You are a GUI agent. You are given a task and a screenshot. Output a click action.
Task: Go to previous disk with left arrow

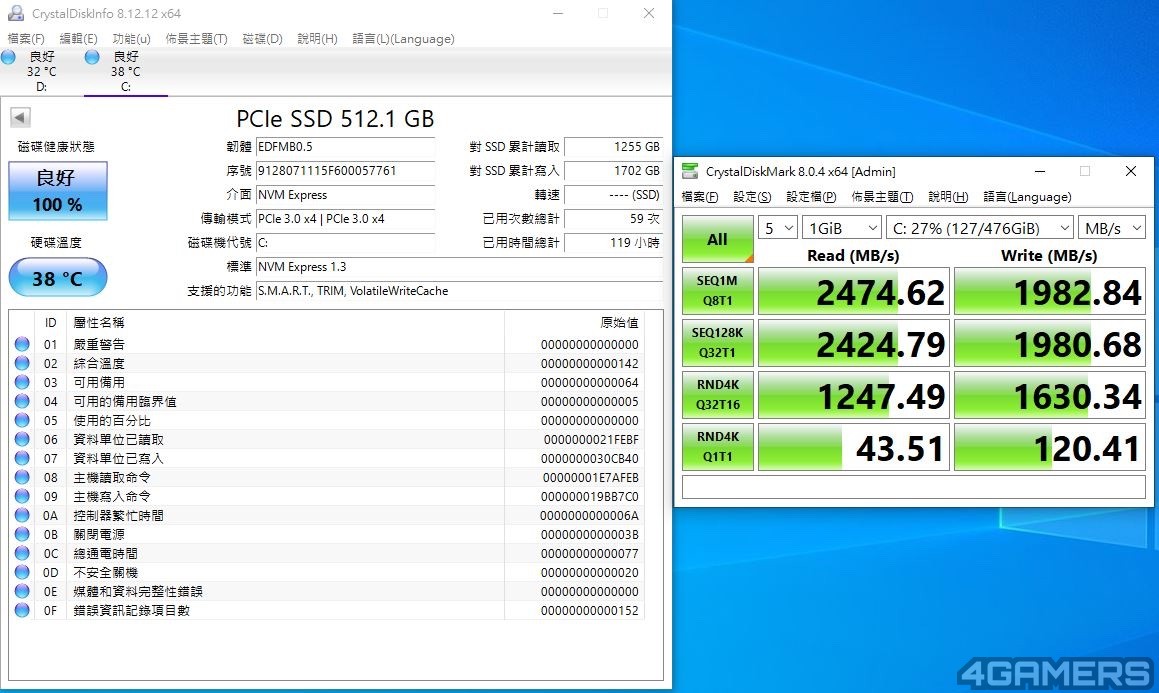click(20, 117)
